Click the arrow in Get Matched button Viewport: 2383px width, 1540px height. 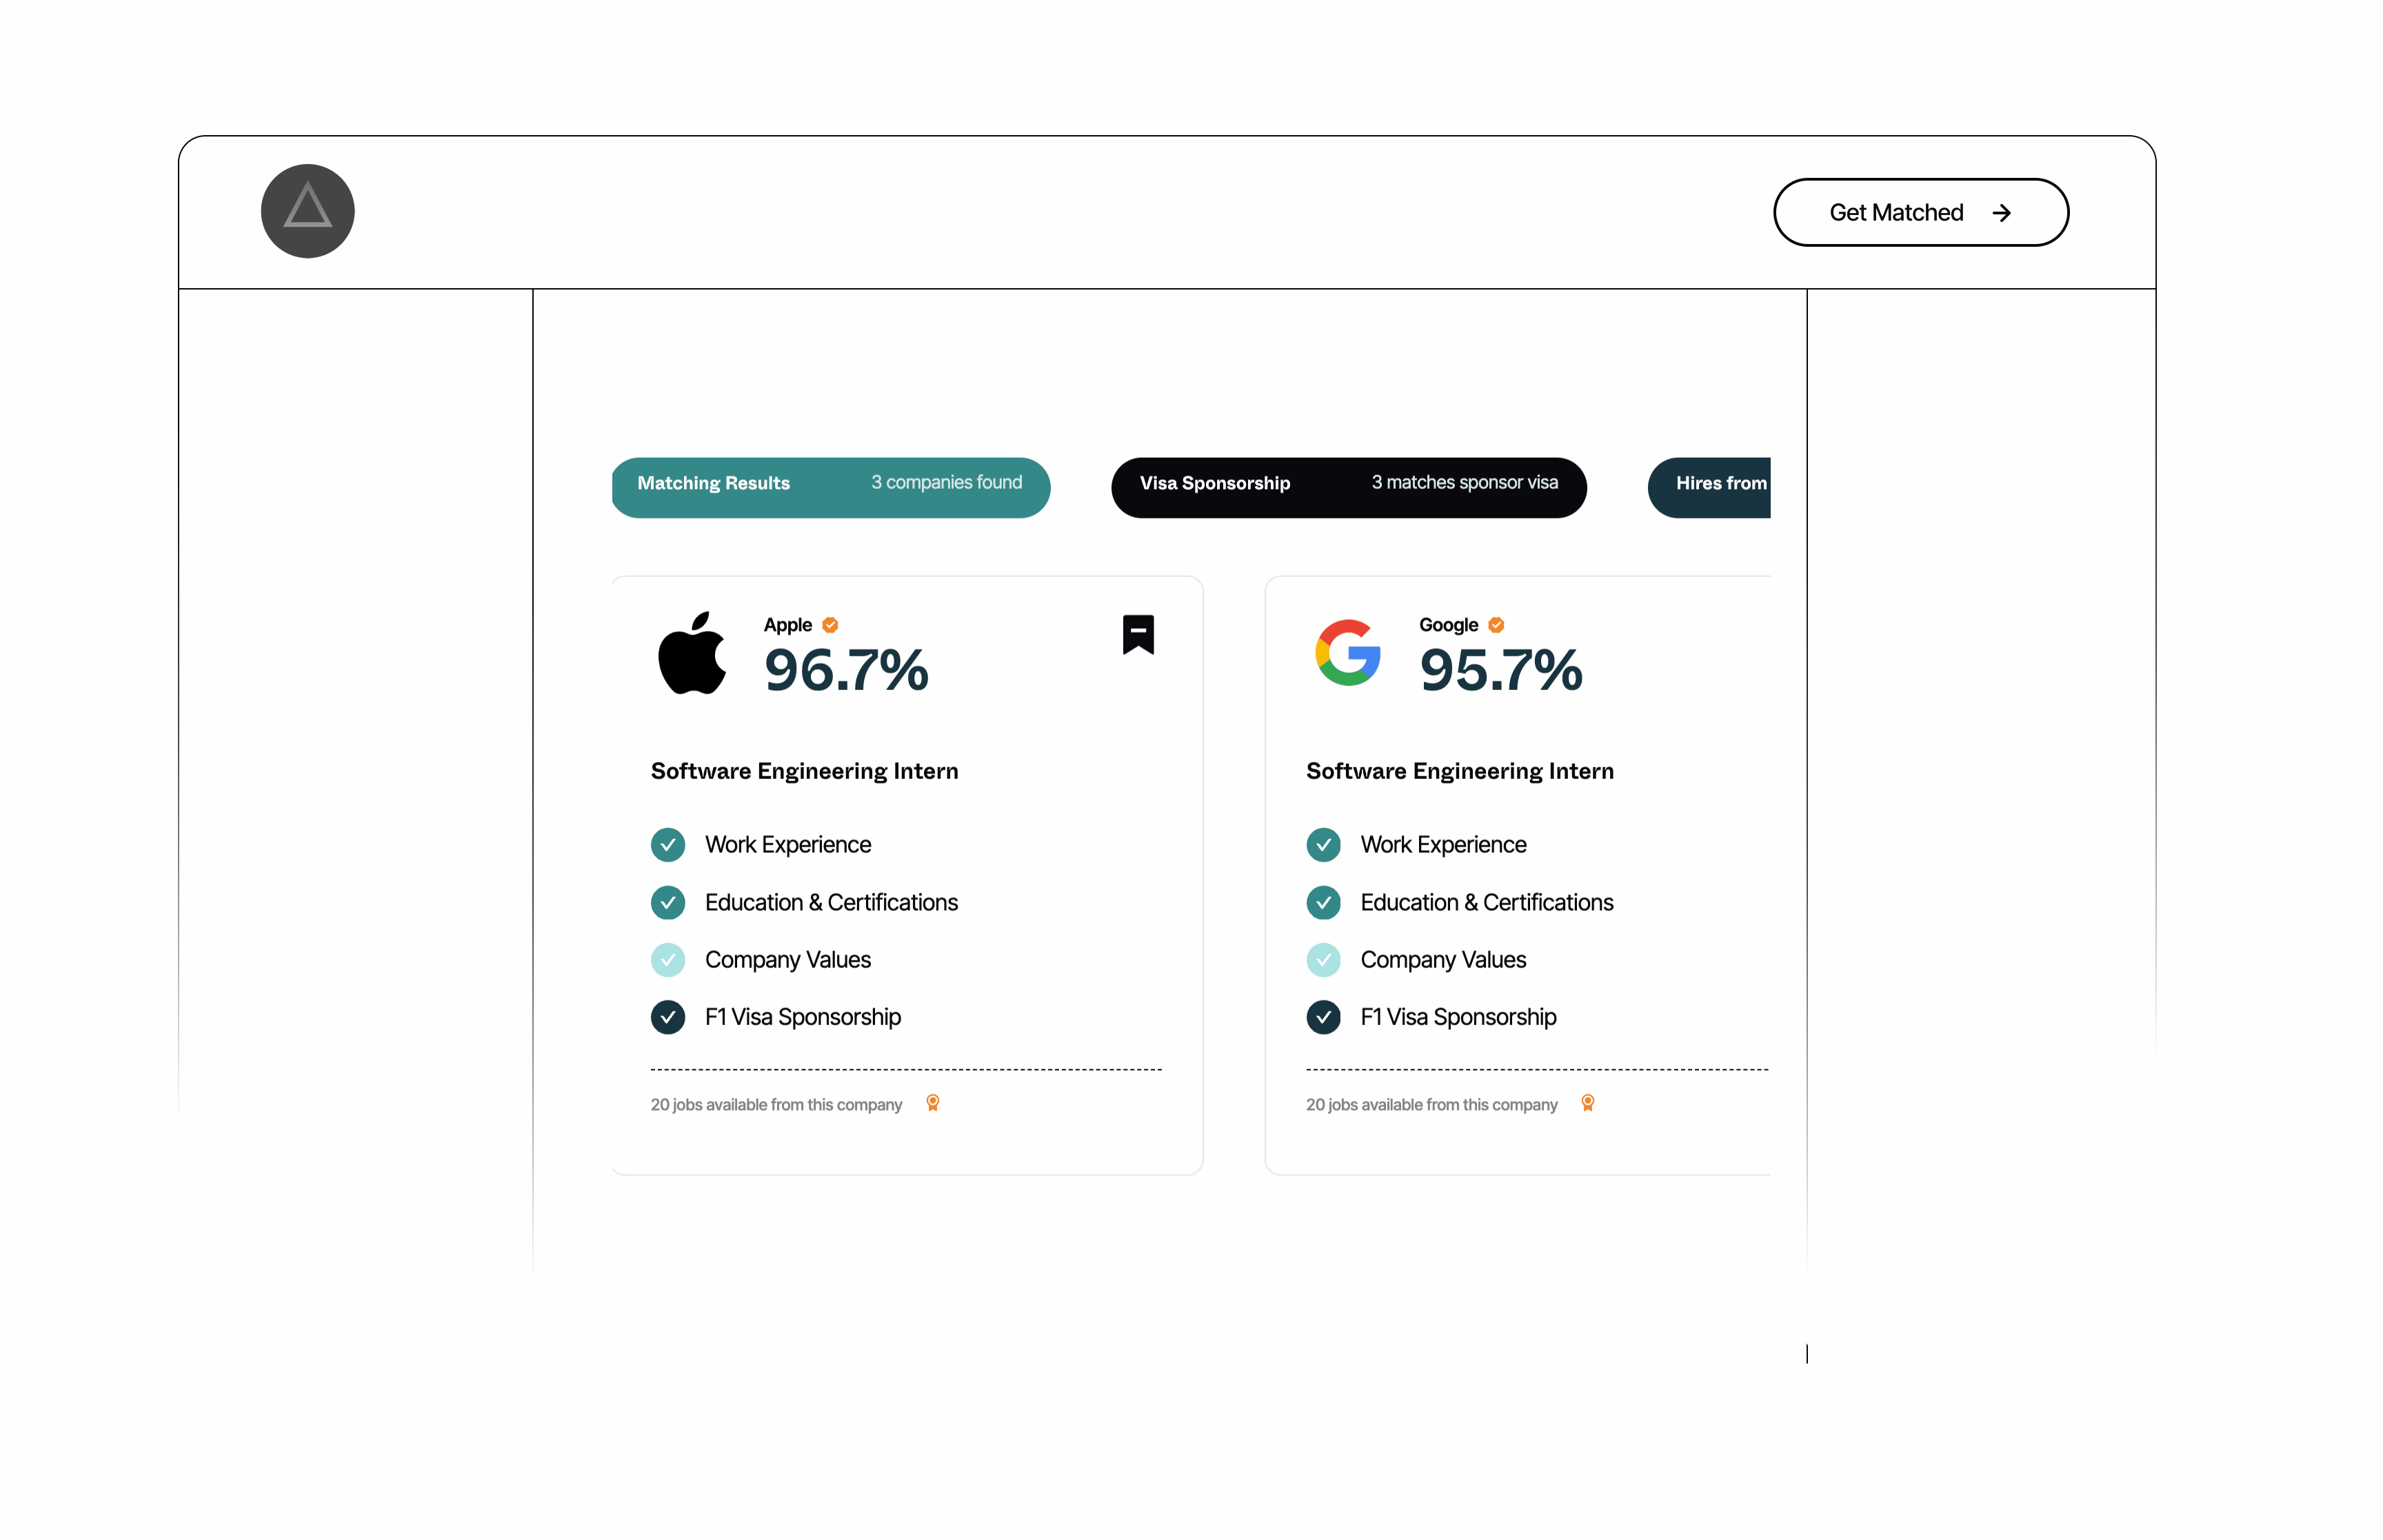tap(2001, 213)
